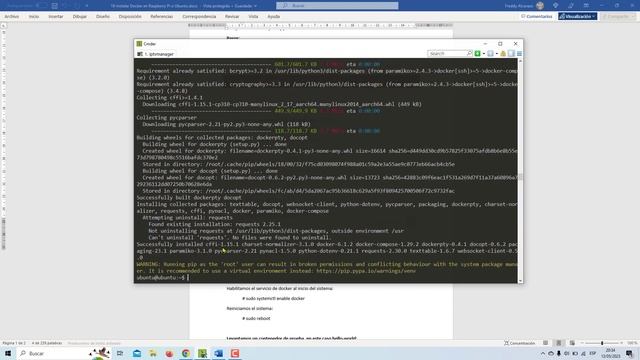Open the Ayuda tab
The width and height of the screenshot is (640, 360).
[x=273, y=16]
